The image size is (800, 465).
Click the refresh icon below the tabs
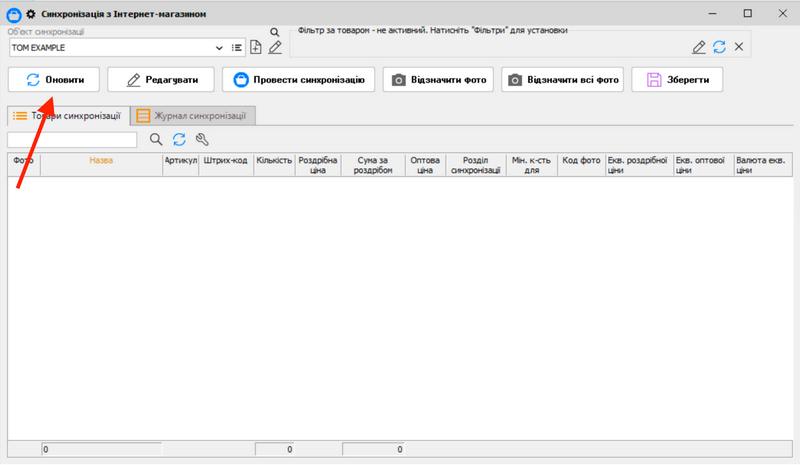(x=179, y=140)
